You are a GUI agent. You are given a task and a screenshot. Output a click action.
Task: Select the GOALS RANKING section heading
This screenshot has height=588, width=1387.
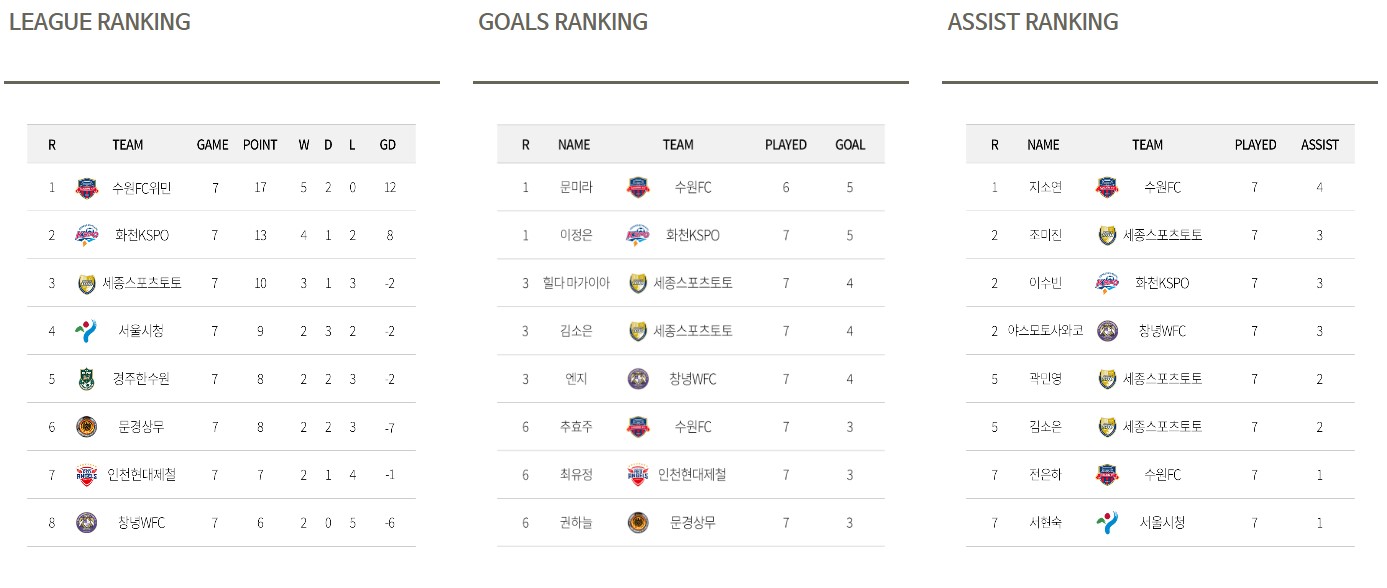pyautogui.click(x=563, y=22)
